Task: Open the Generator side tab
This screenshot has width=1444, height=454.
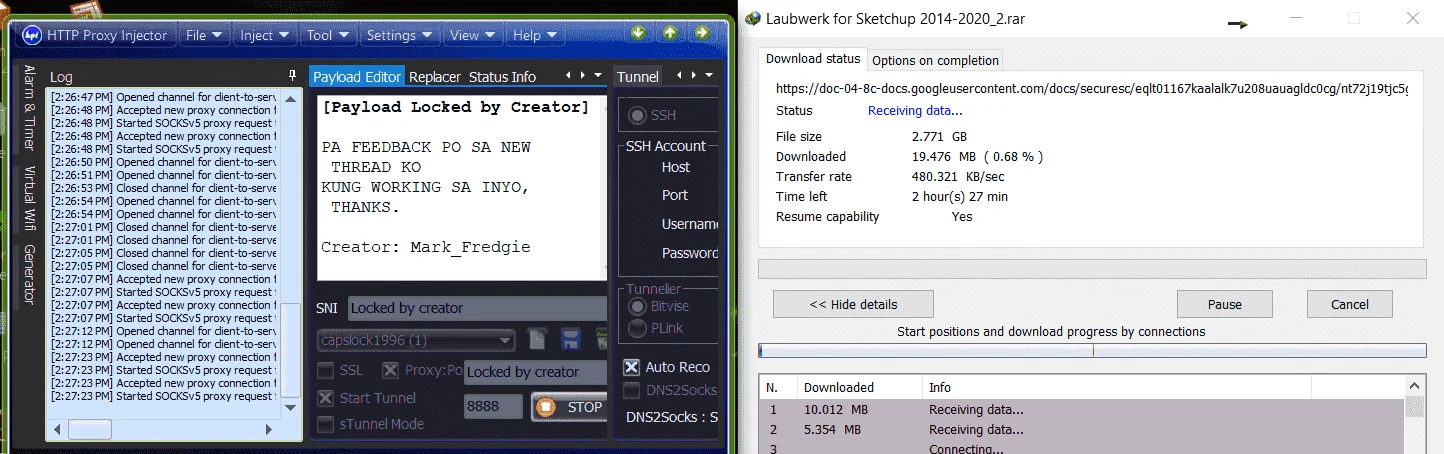Action: 29,274
